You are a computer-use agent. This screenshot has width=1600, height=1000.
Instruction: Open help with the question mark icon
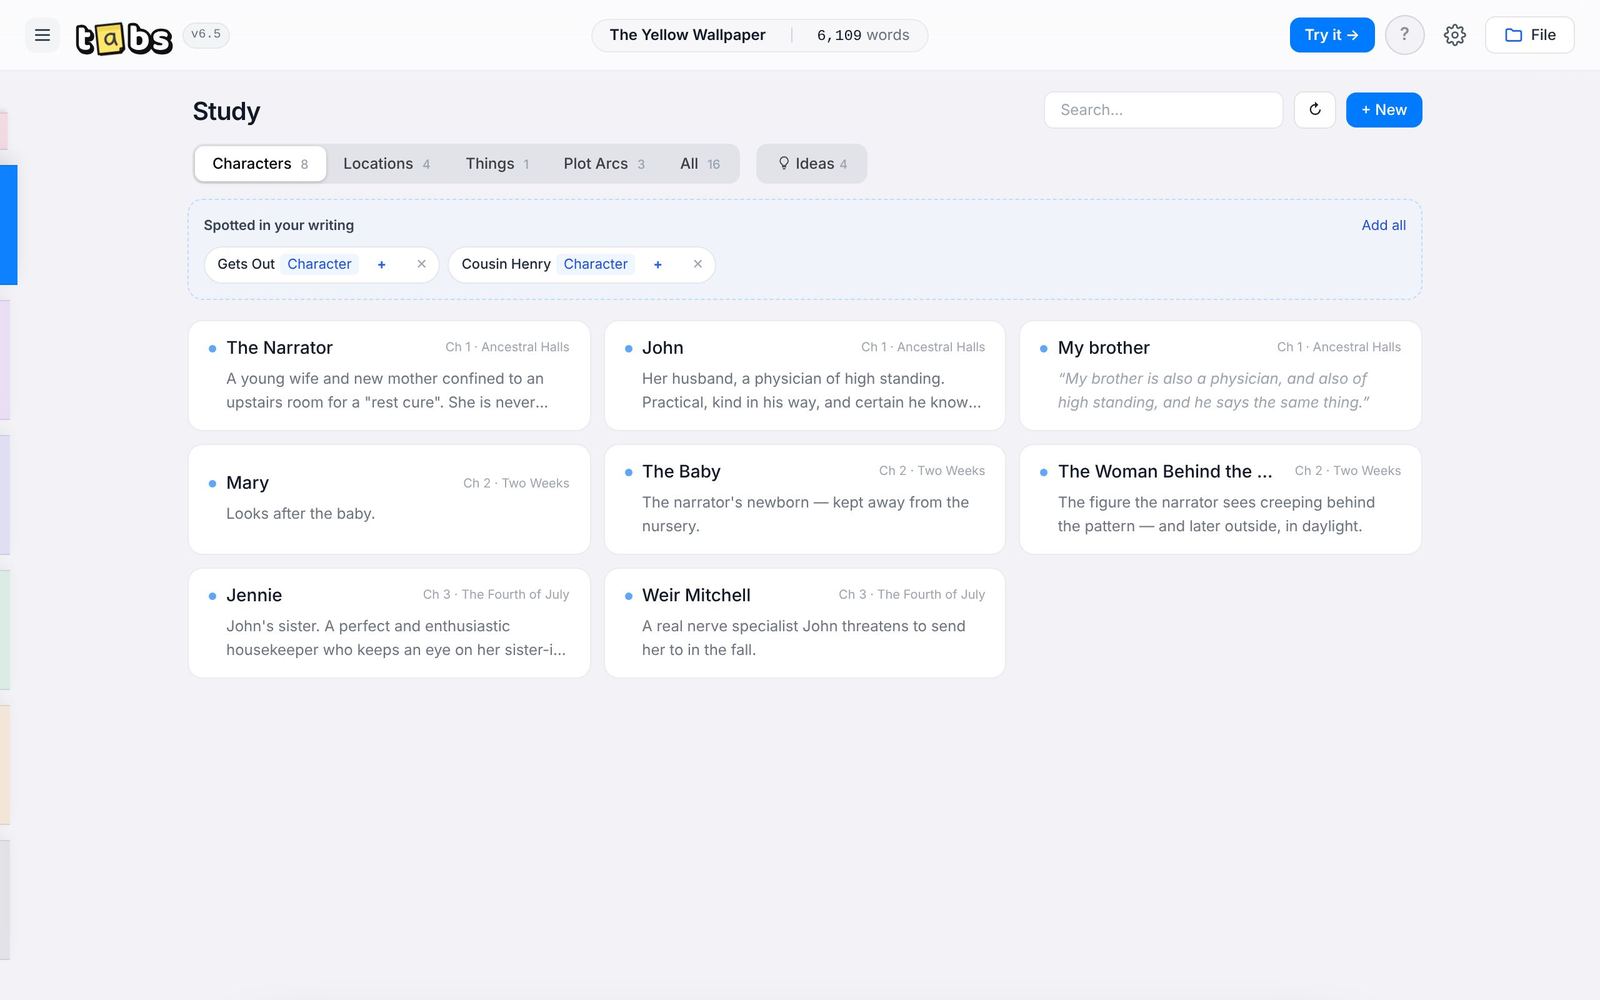(1404, 35)
